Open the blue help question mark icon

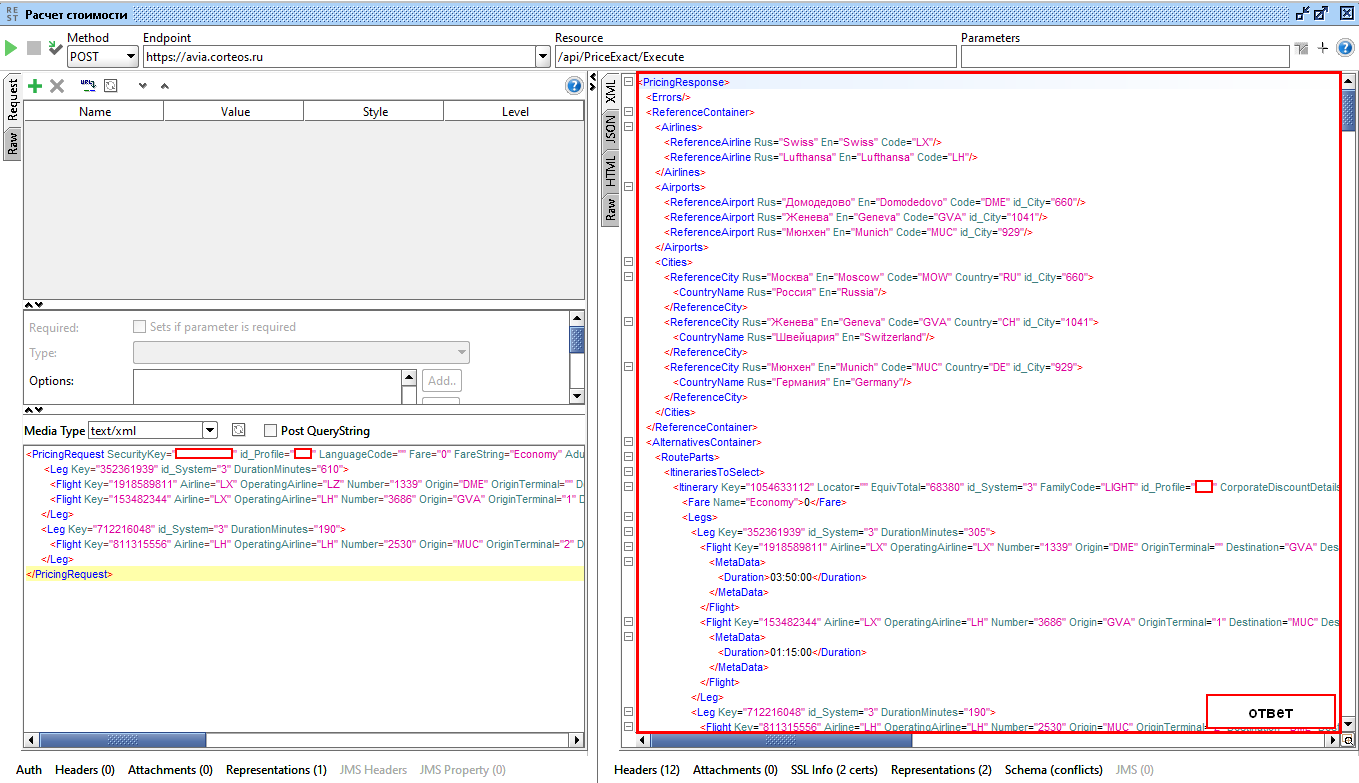573,86
